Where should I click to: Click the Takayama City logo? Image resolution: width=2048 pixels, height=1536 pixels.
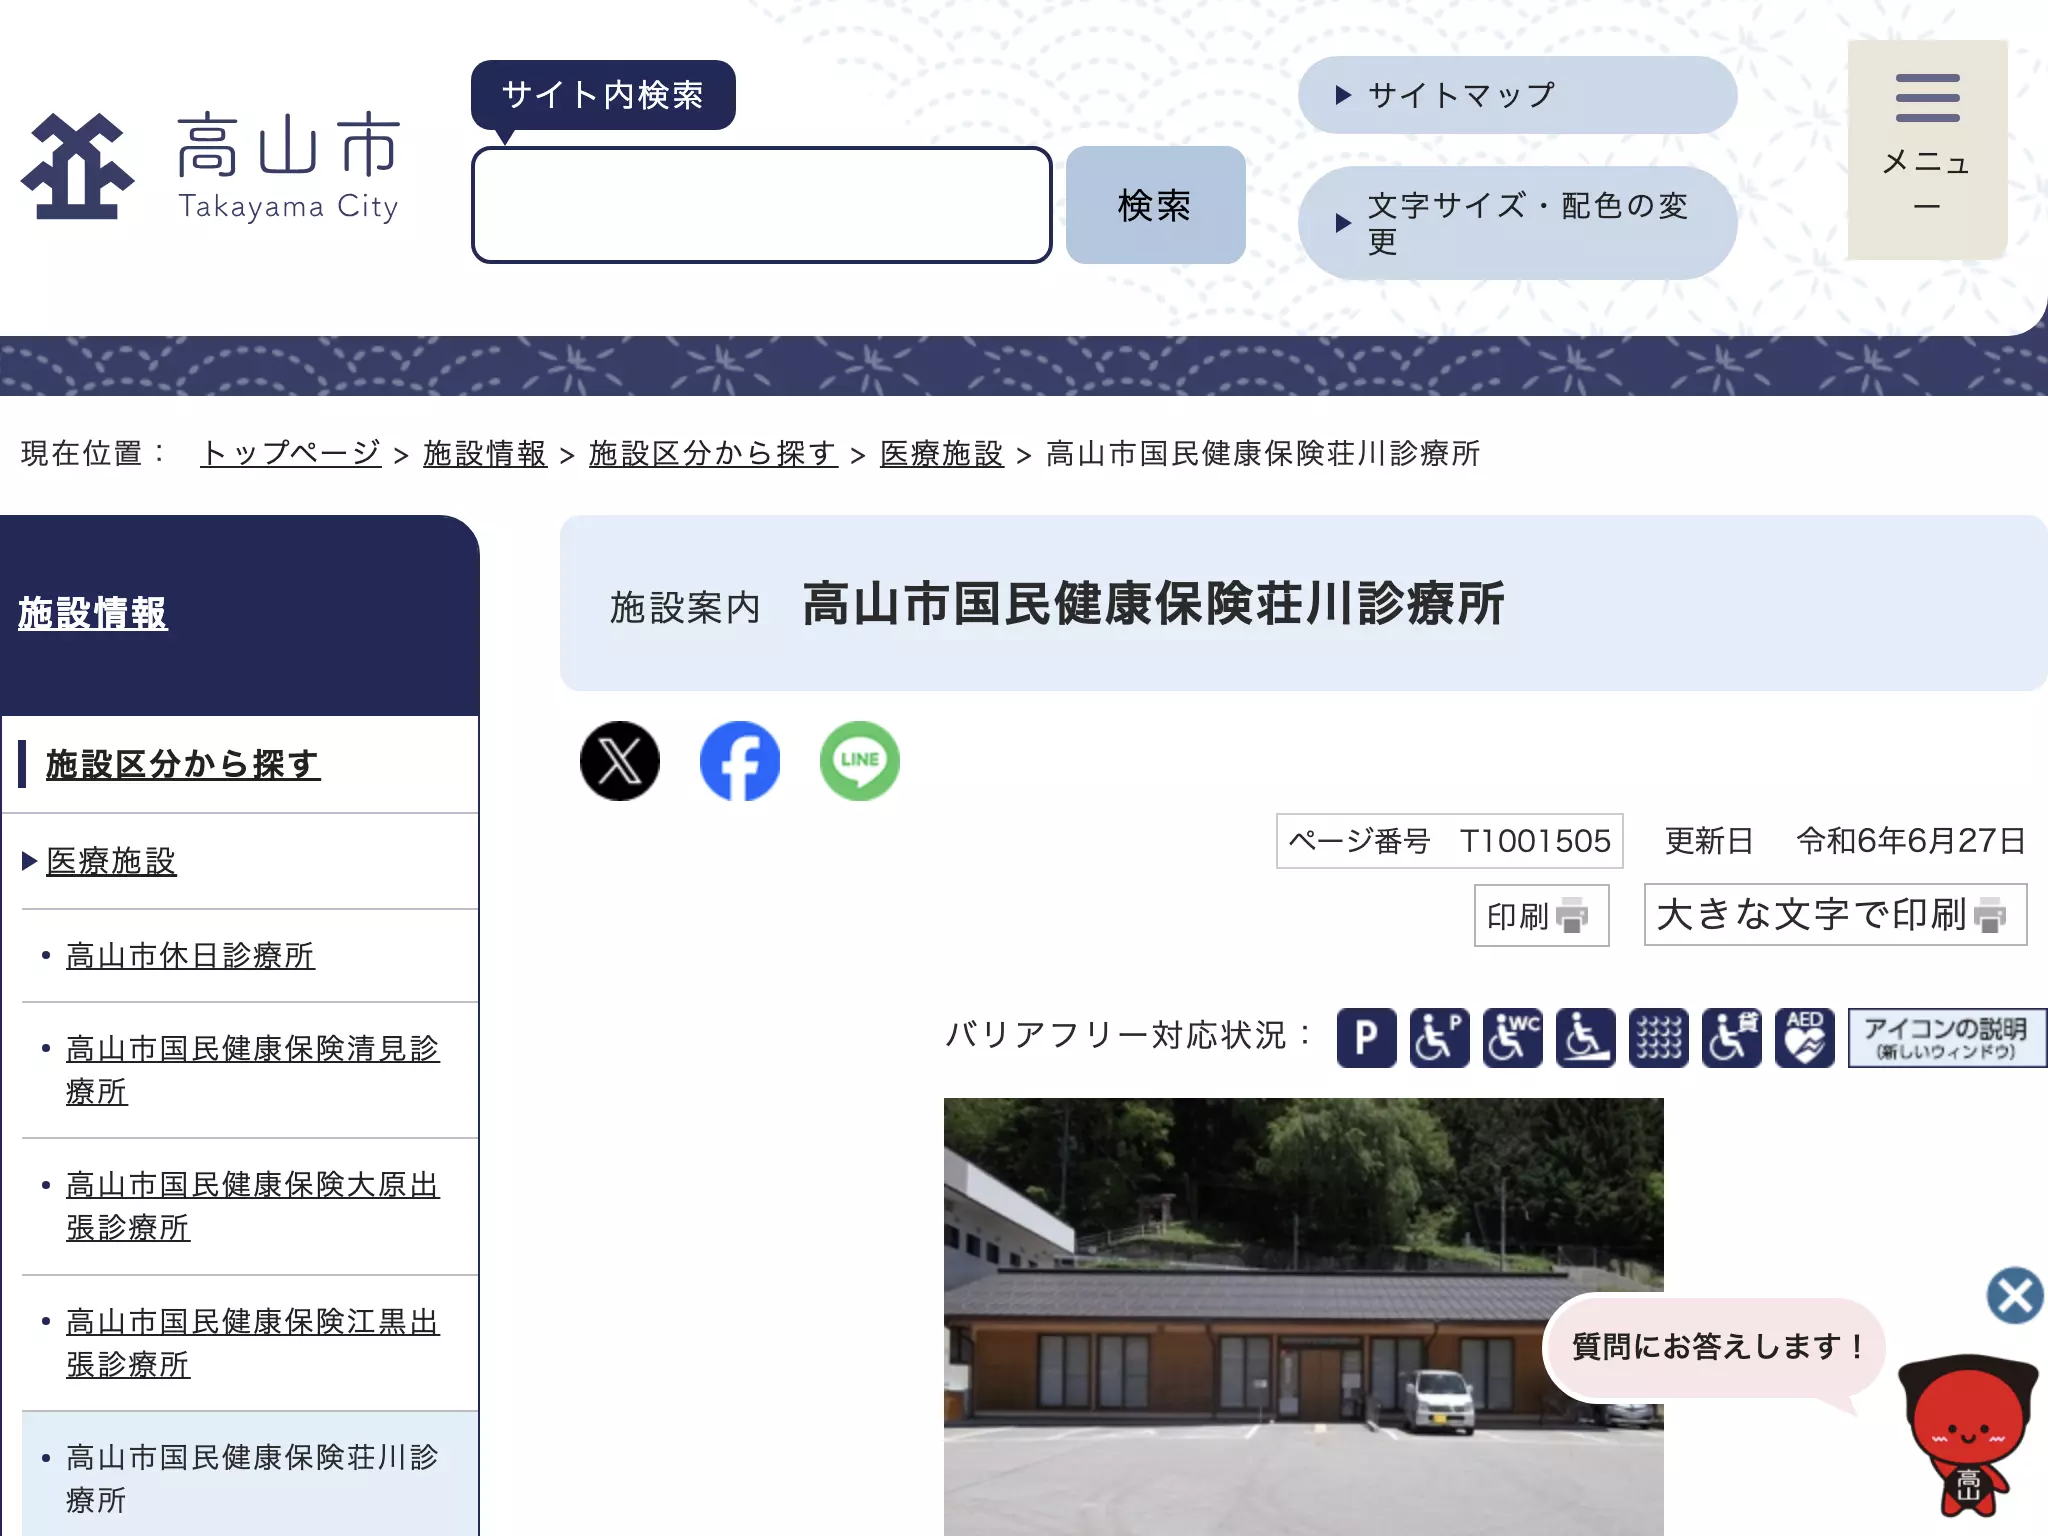click(x=210, y=166)
